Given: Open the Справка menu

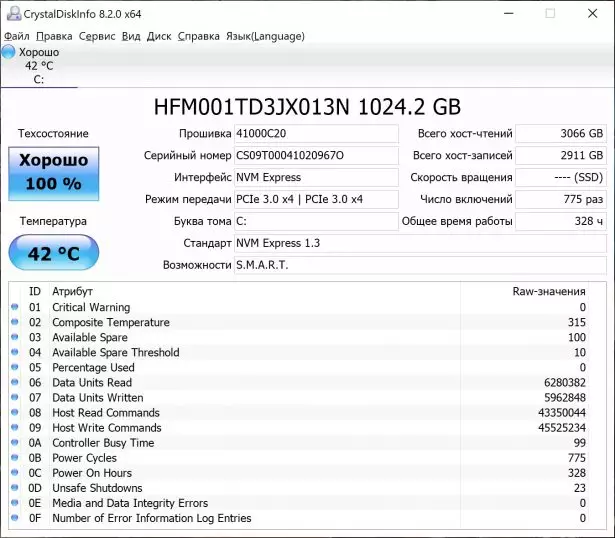Looking at the screenshot, I should pyautogui.click(x=199, y=36).
